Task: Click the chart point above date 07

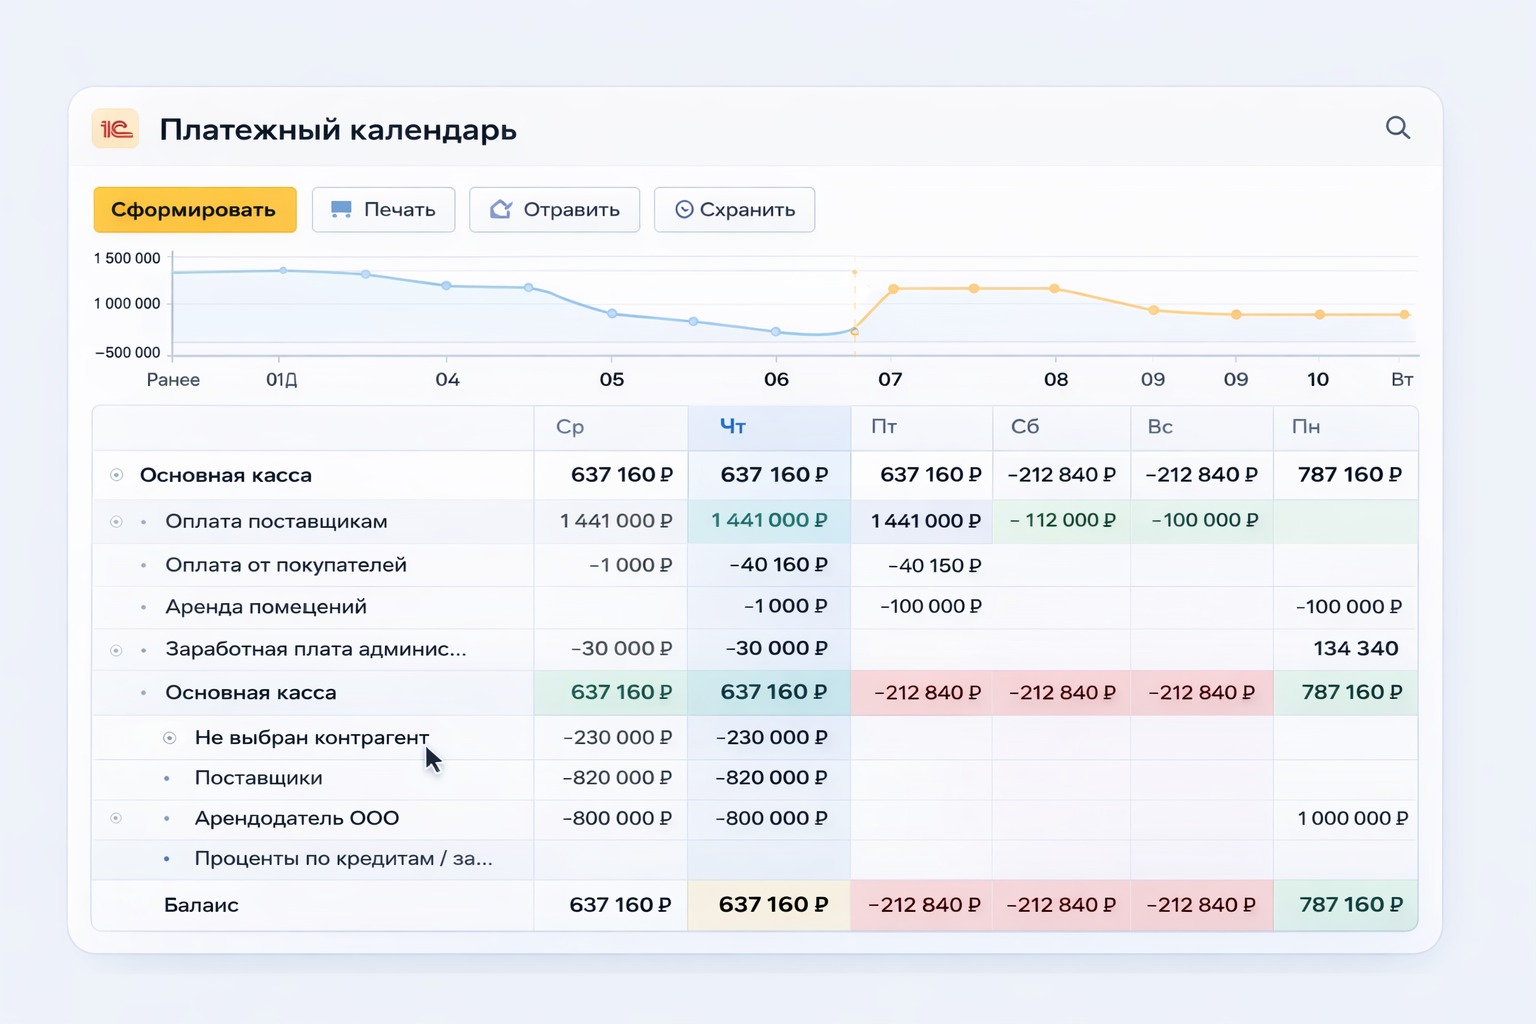Action: click(x=893, y=289)
